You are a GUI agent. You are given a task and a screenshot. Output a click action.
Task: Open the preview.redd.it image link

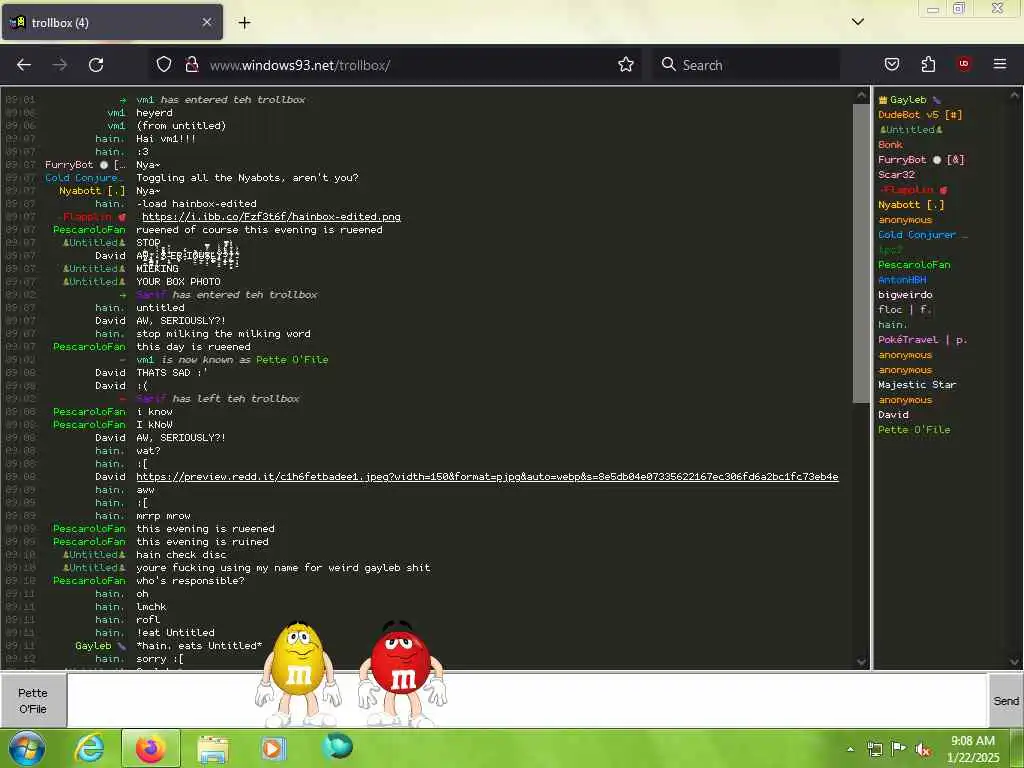click(487, 477)
